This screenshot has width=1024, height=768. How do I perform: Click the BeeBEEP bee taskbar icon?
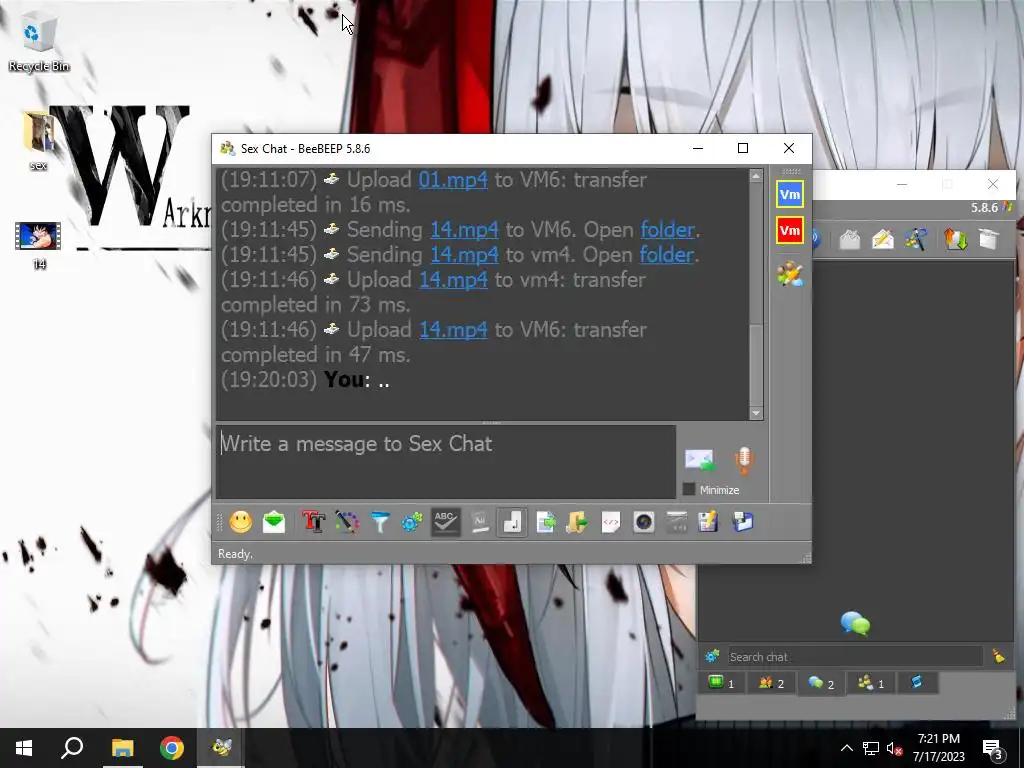(221, 748)
